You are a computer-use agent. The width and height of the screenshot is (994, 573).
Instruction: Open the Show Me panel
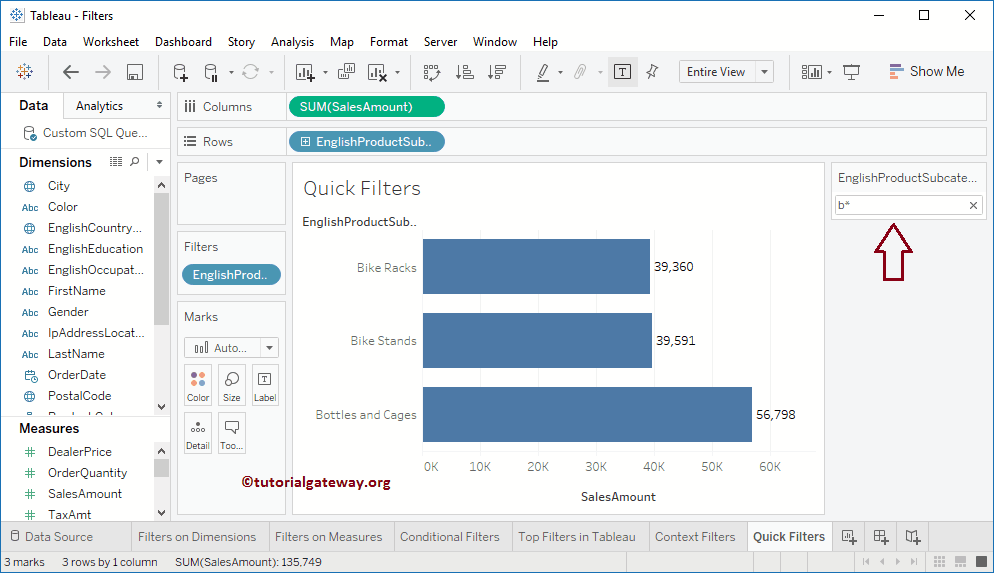[x=926, y=72]
